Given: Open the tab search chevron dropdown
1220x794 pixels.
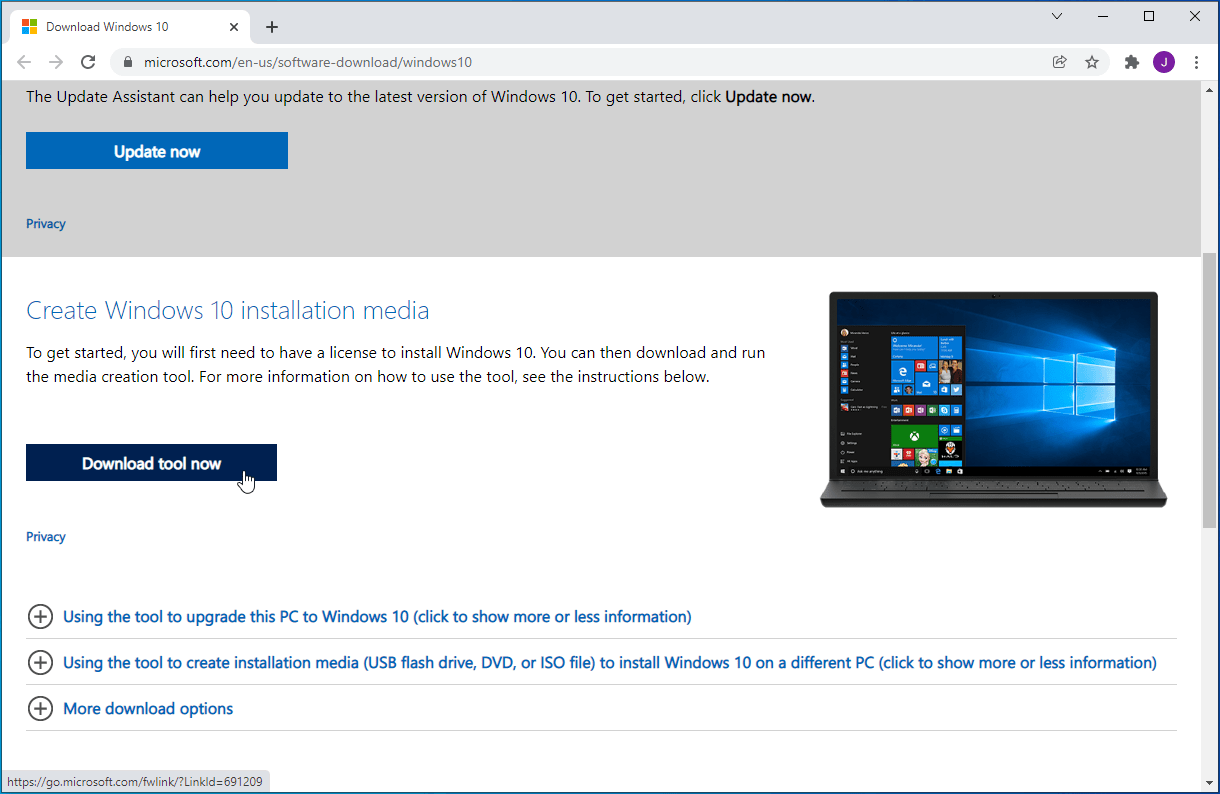Looking at the screenshot, I should (x=1057, y=16).
